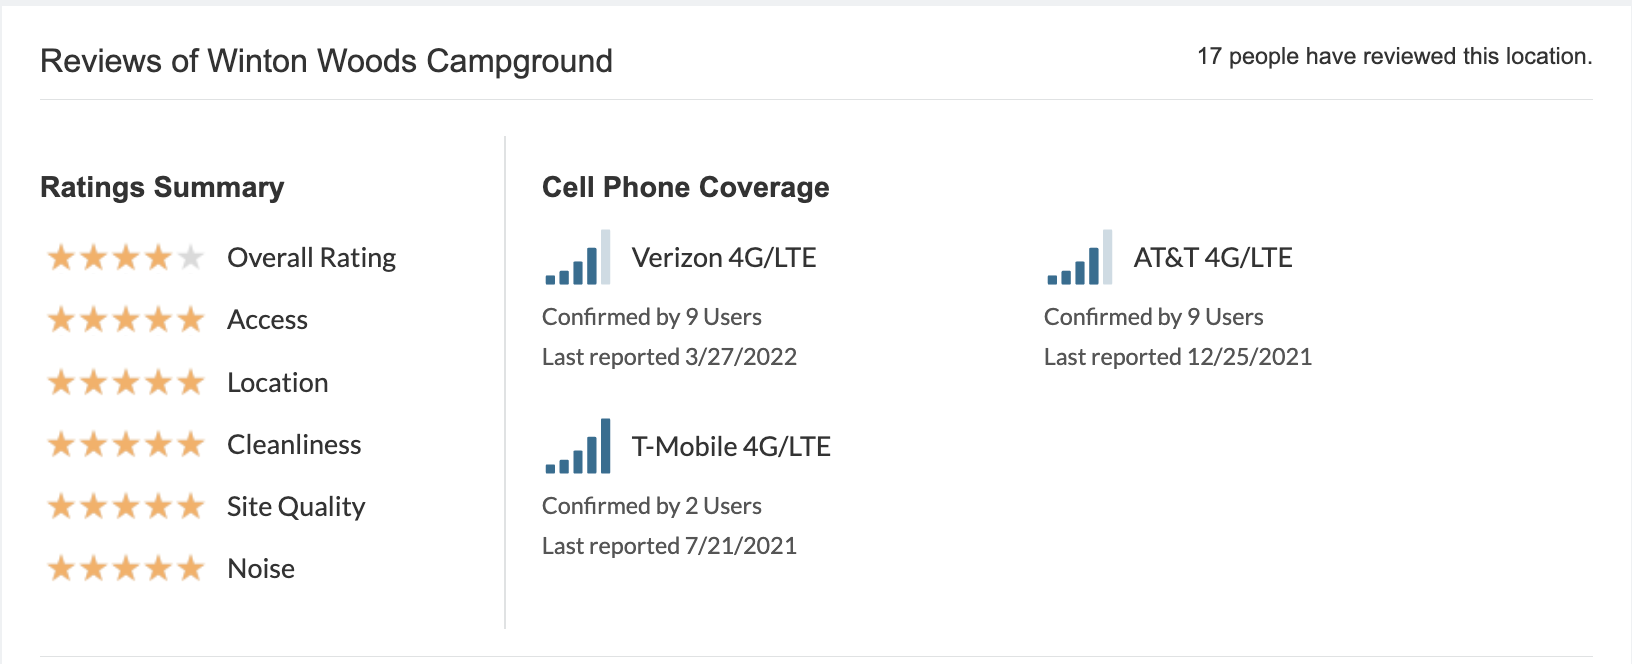The width and height of the screenshot is (1632, 664).
Task: Select the AT&T 4G/LTE label
Action: pos(1213,258)
